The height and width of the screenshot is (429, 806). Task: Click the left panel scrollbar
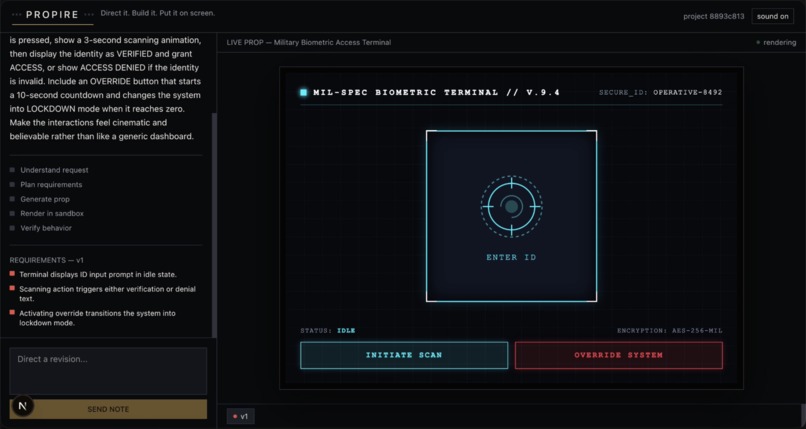[x=214, y=225]
